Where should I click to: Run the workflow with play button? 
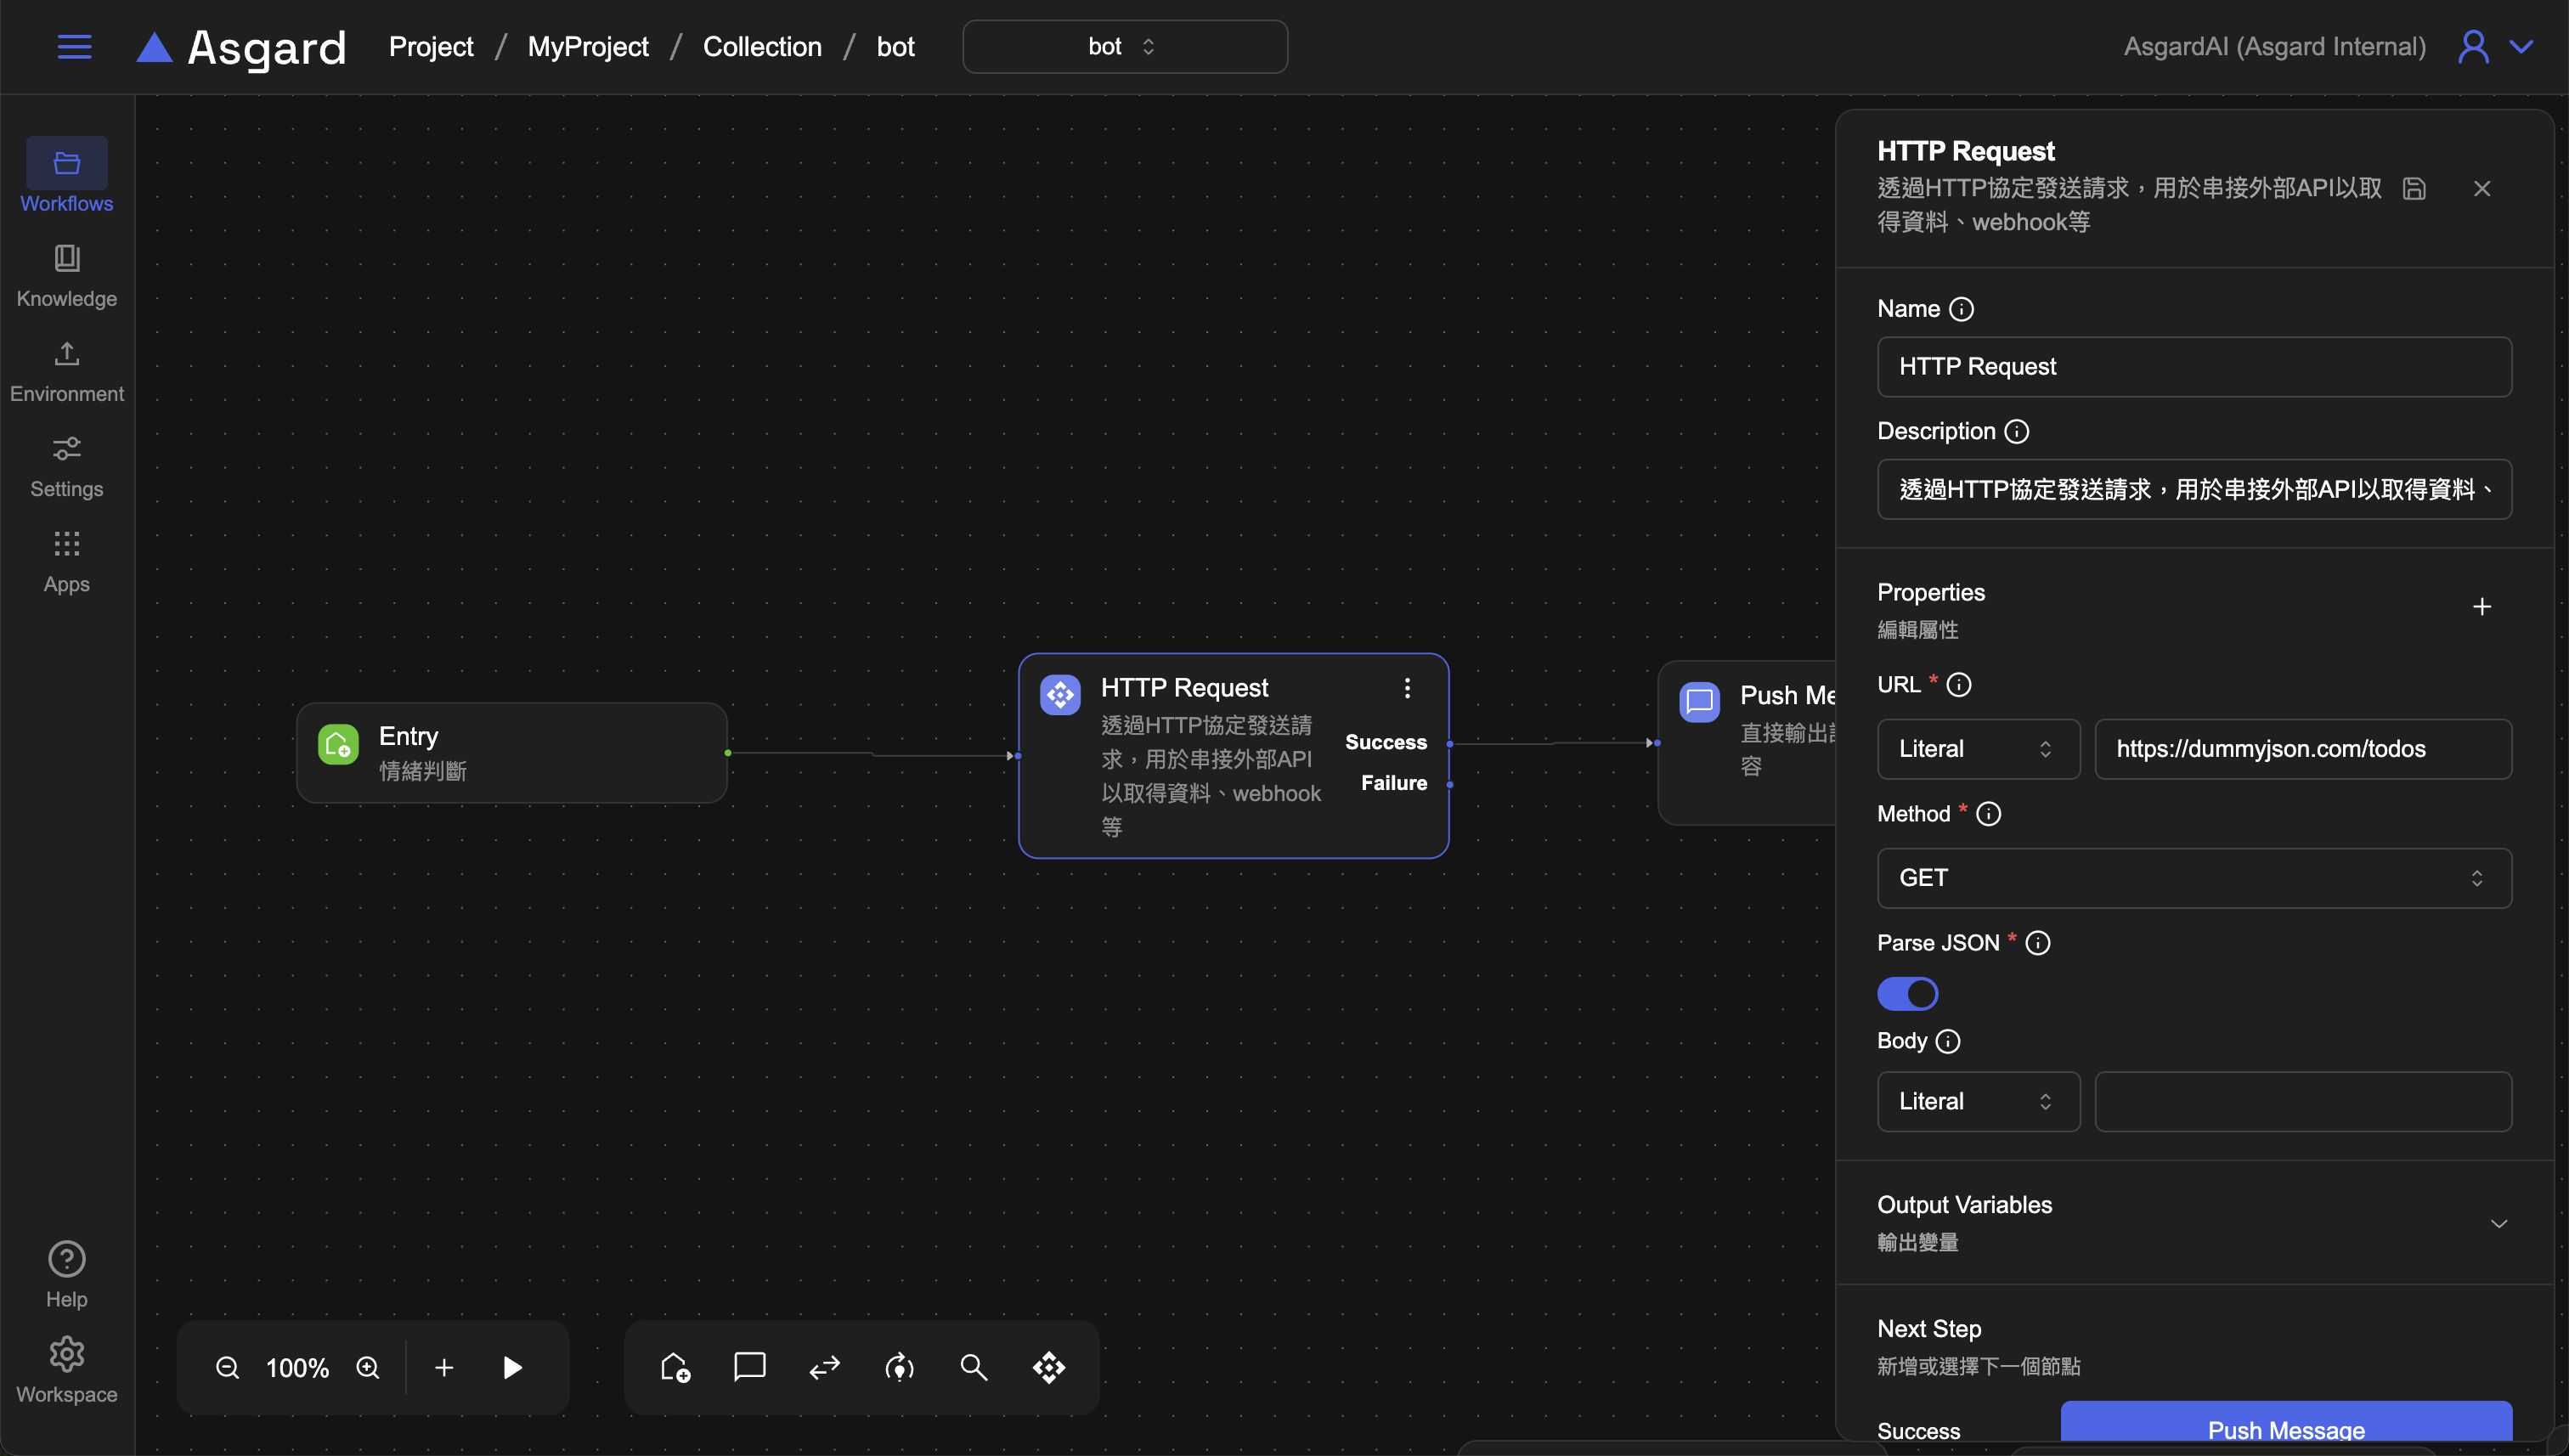coord(512,1367)
